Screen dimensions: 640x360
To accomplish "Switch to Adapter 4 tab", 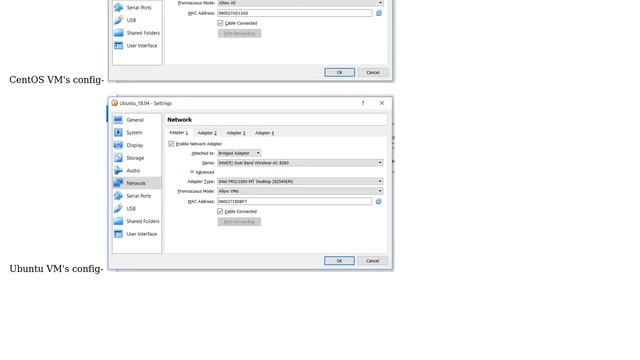I will point(264,133).
